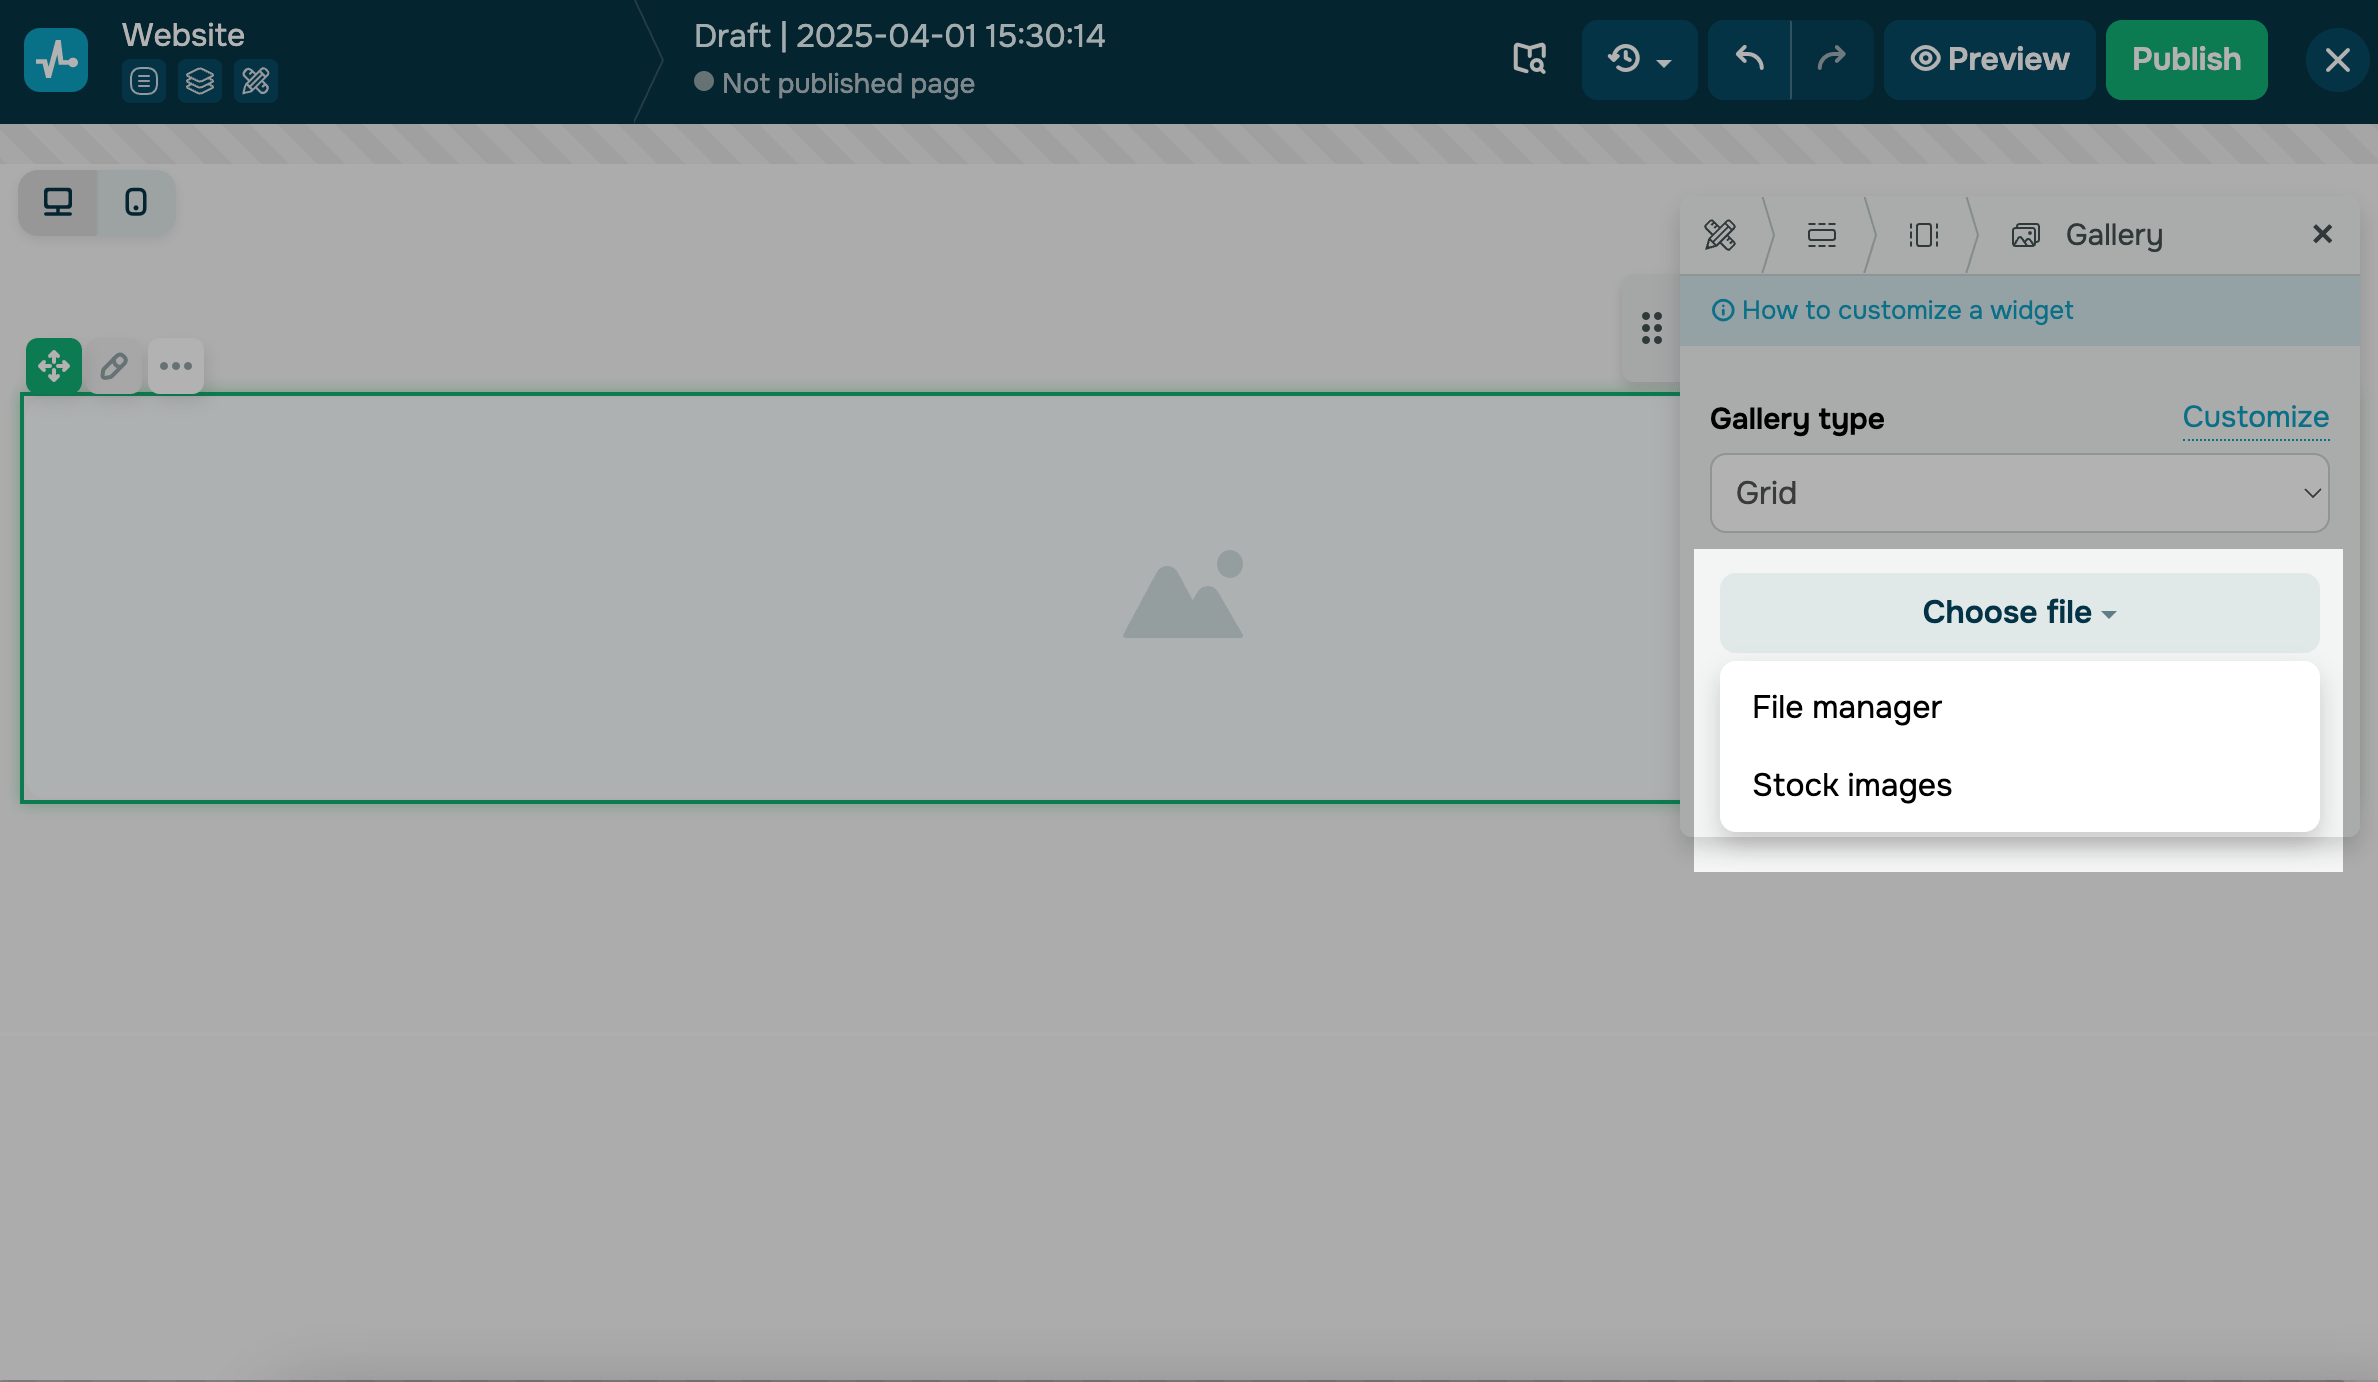Open the version history dropdown
2378x1382 pixels.
pos(1639,59)
